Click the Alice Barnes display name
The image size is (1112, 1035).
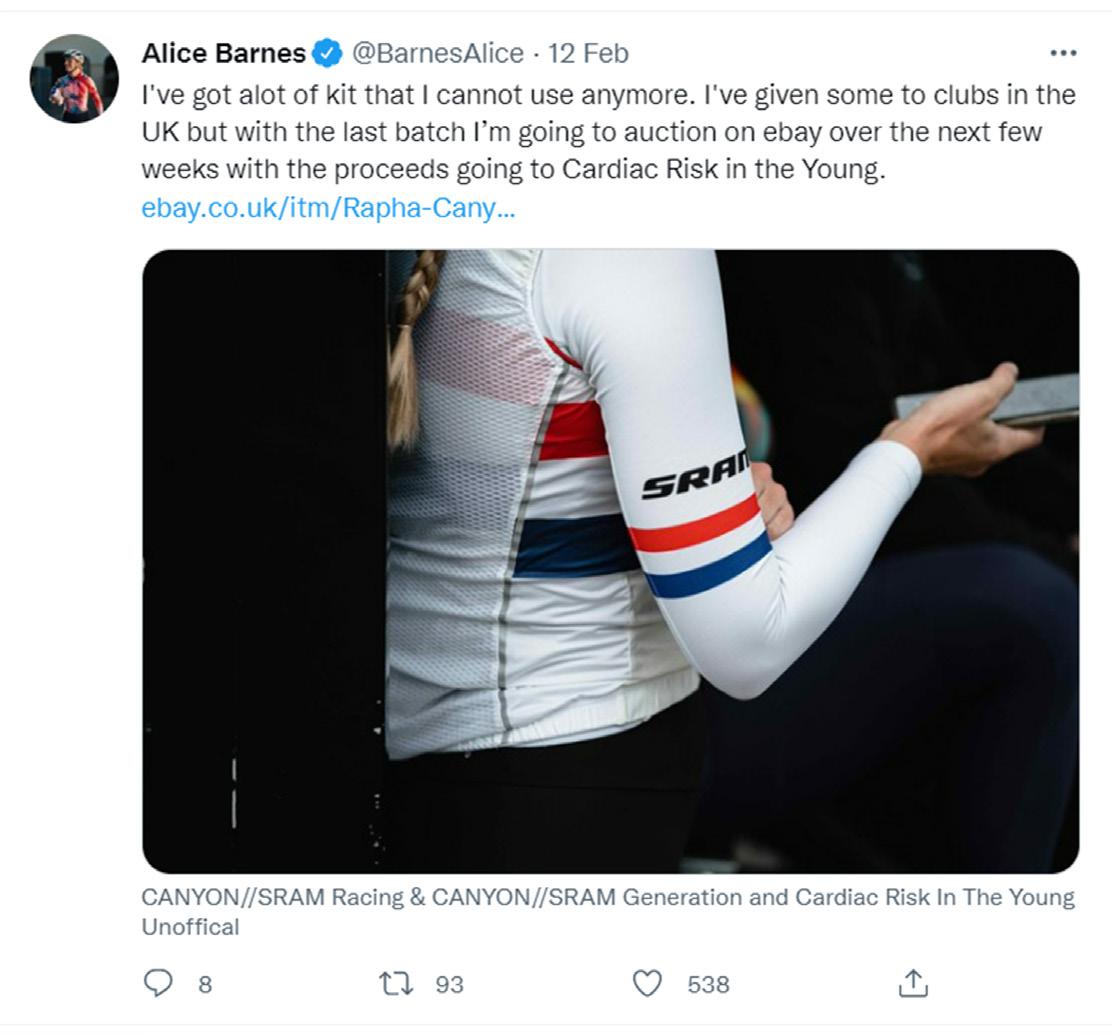pos(224,53)
